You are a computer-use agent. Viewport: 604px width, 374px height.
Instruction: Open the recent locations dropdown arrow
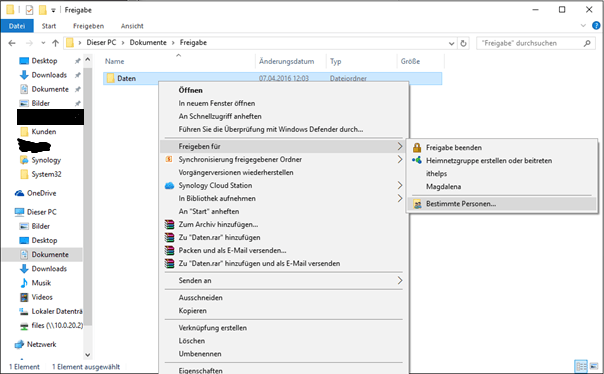[43, 43]
